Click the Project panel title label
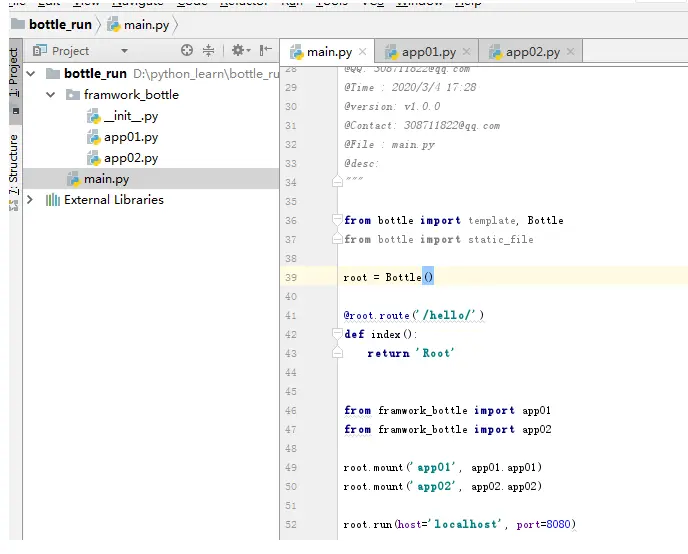This screenshot has height=554, width=688. [70, 51]
